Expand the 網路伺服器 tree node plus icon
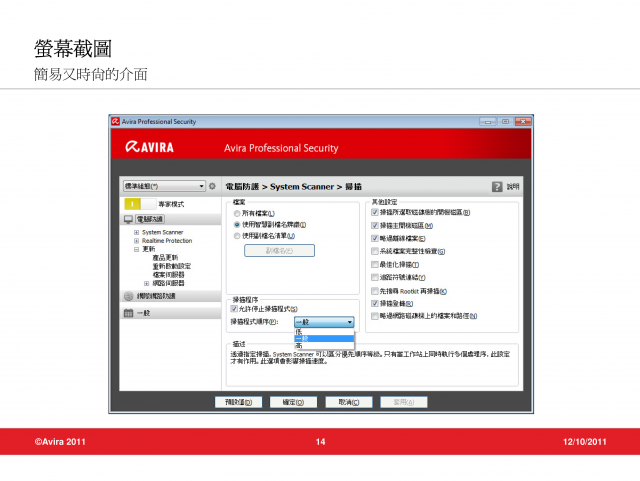 click(x=147, y=283)
